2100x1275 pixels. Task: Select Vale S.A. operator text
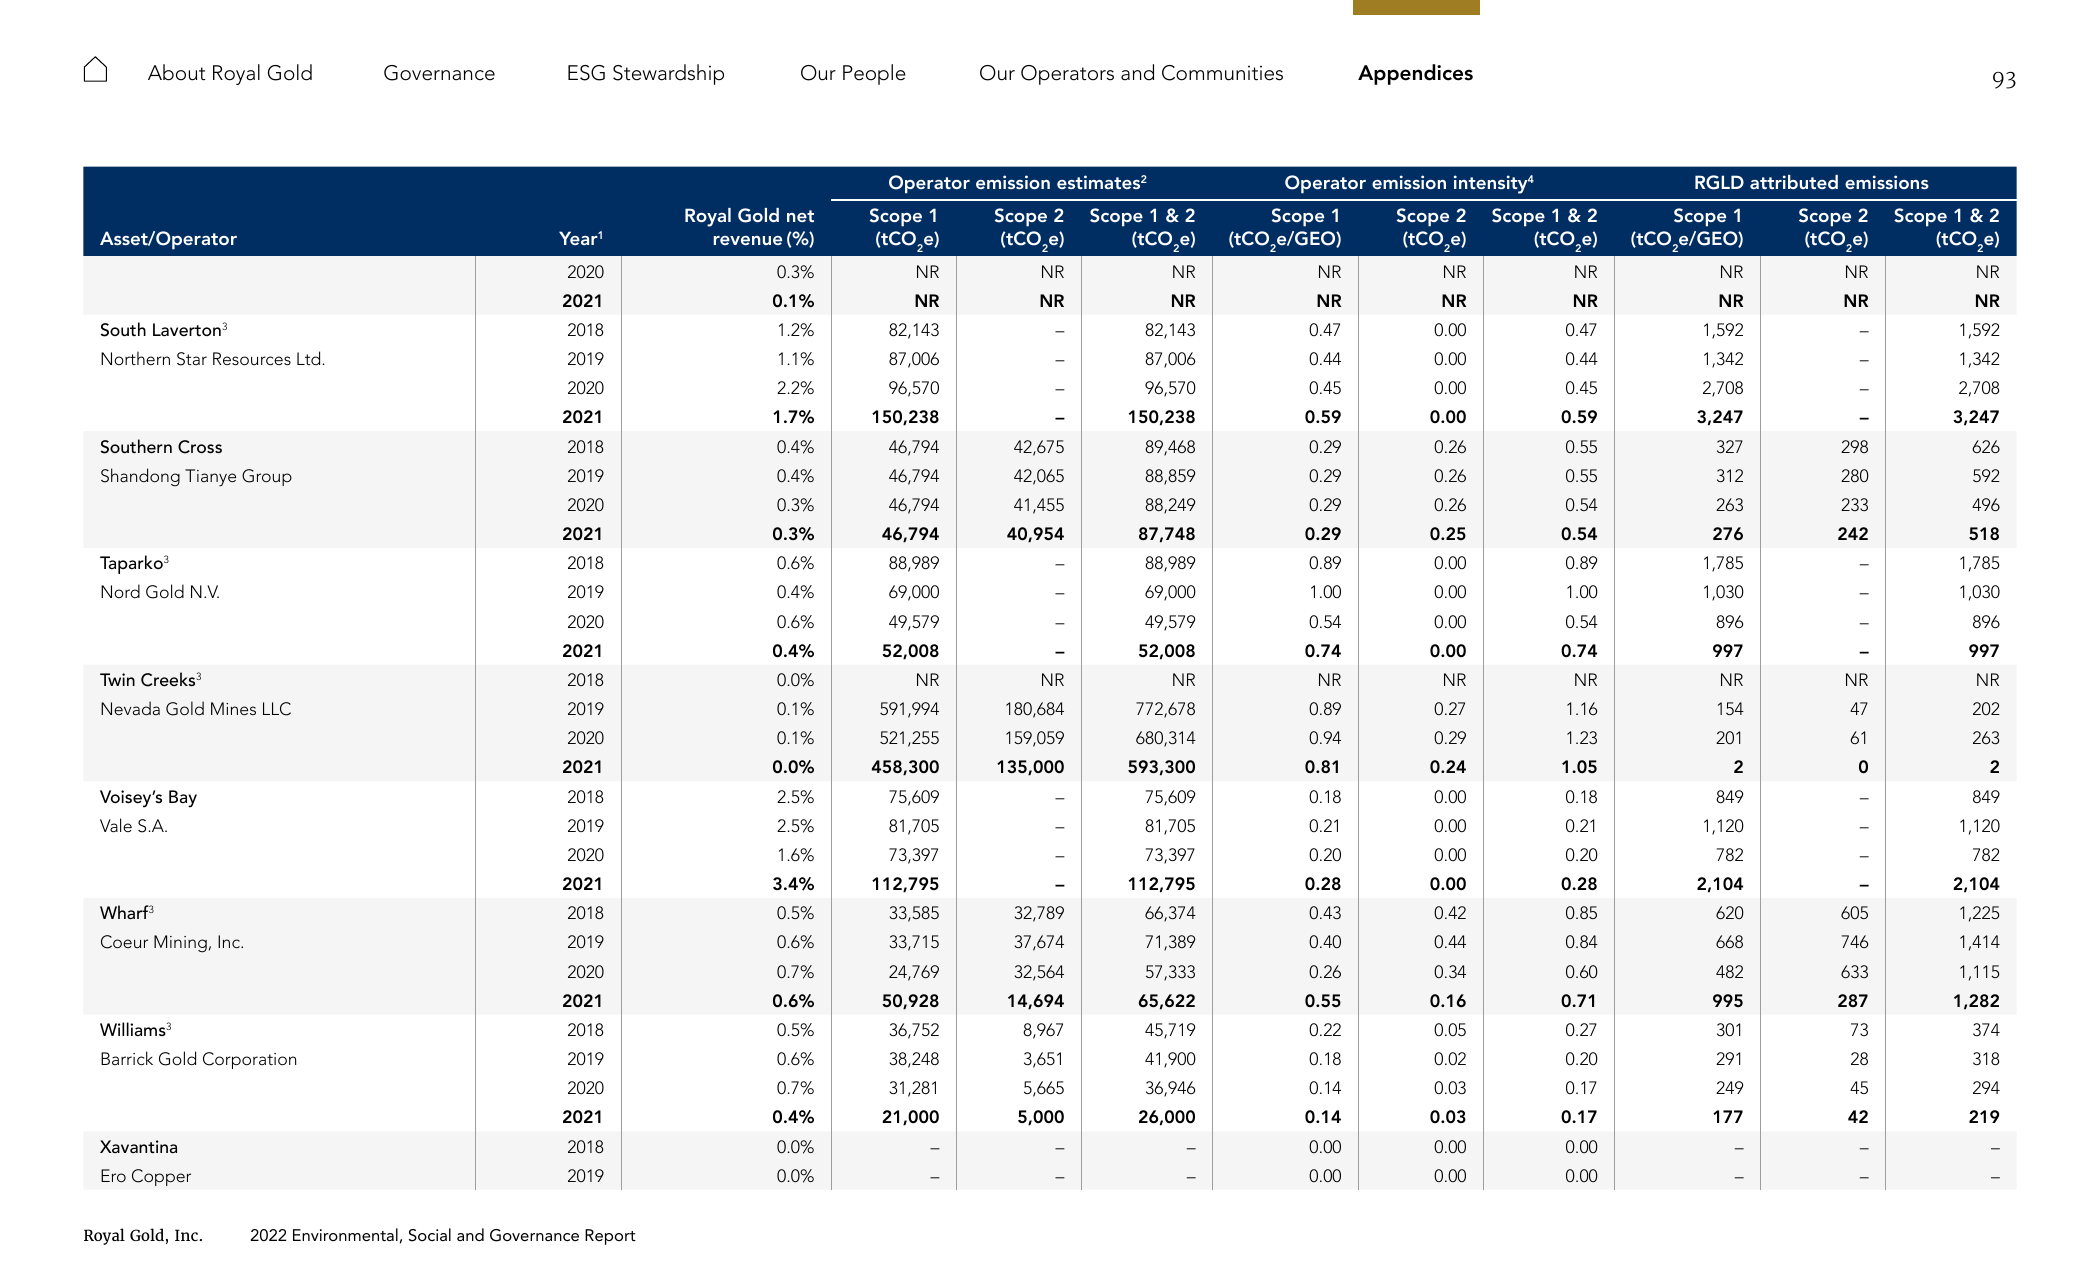pos(134,826)
